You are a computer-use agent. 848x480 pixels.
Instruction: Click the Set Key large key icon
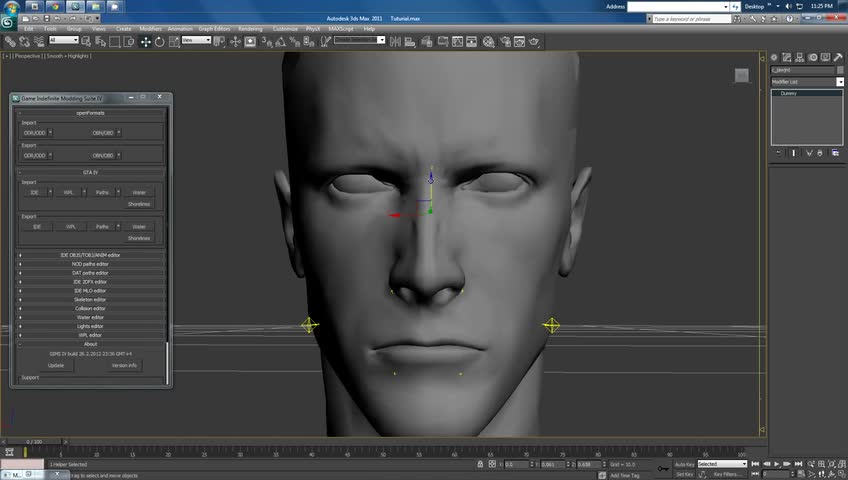(x=662, y=467)
